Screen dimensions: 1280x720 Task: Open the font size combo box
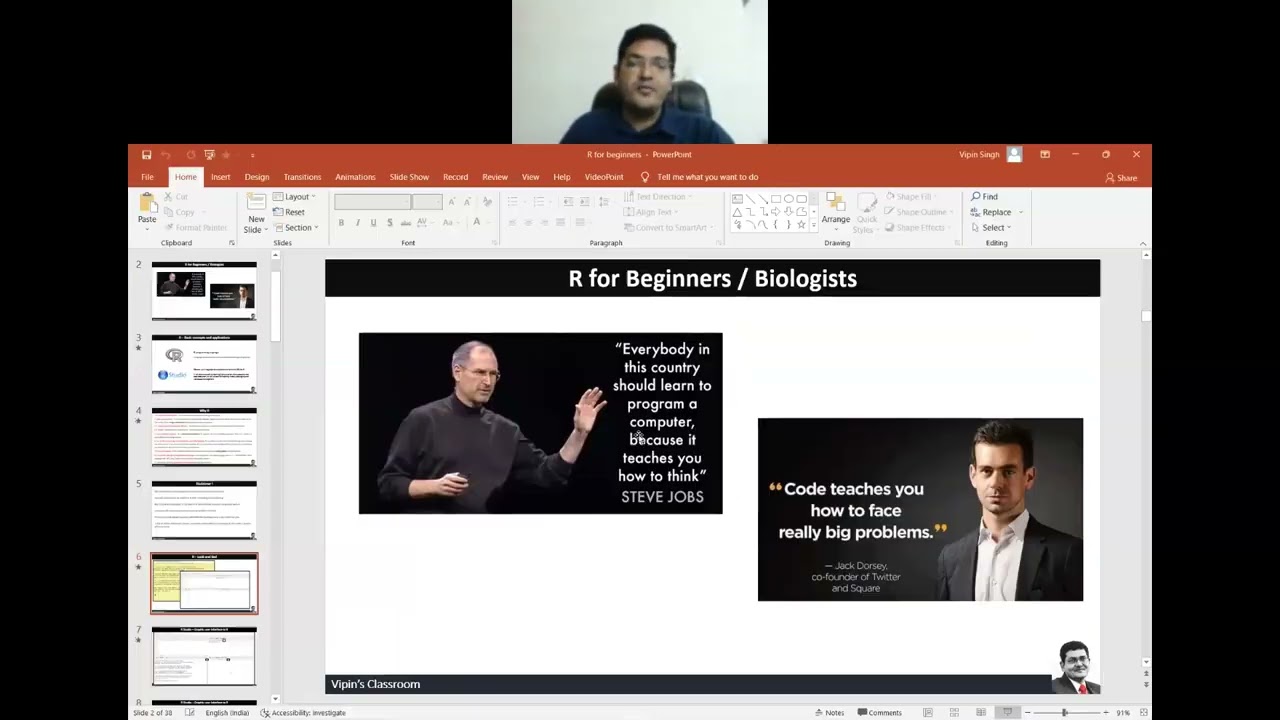click(427, 202)
